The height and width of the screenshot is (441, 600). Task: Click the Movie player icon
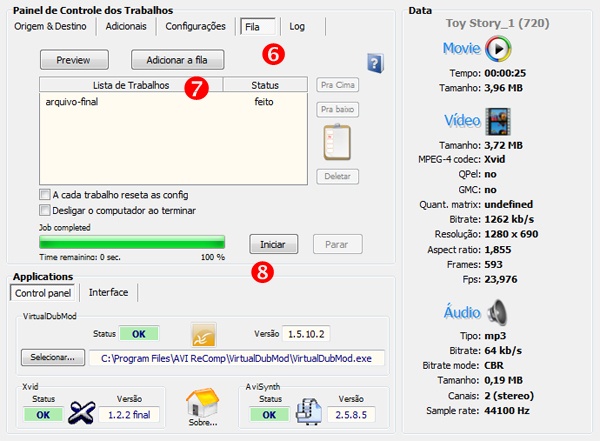click(x=498, y=48)
